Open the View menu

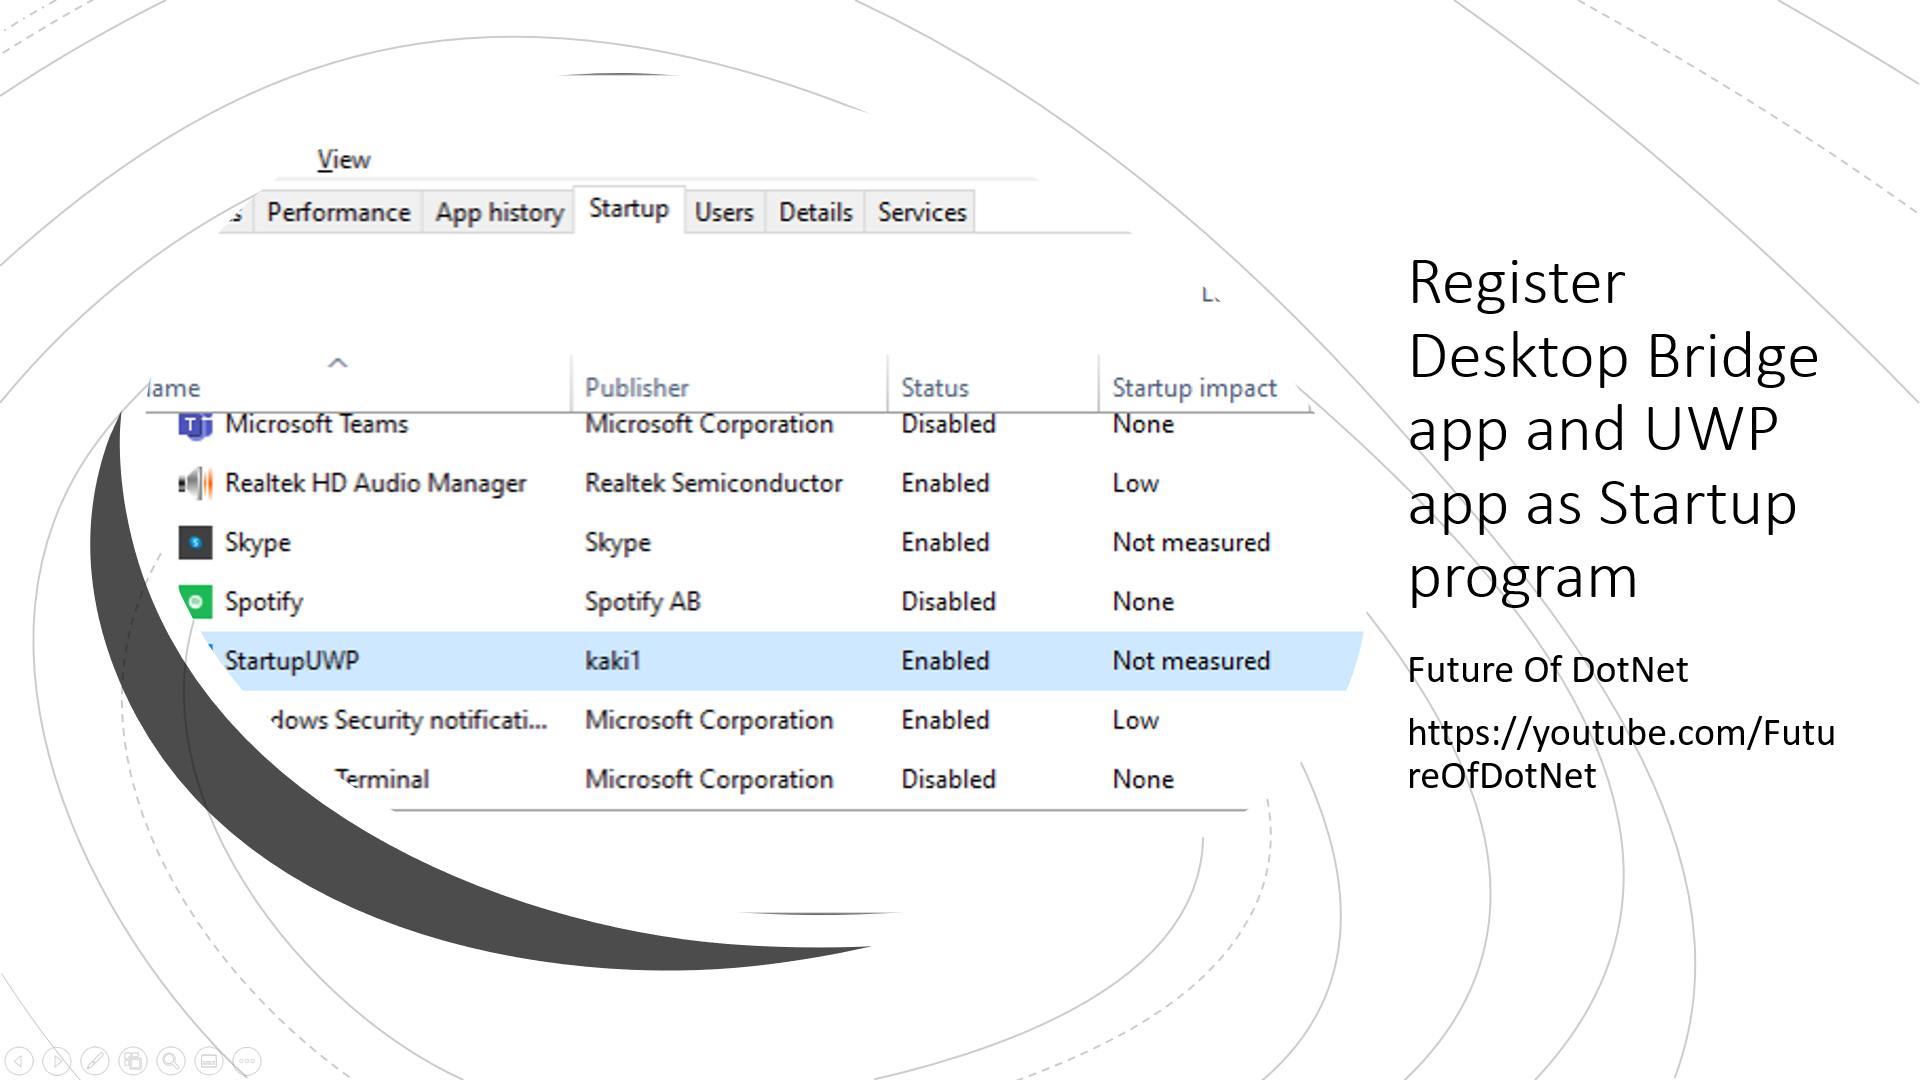tap(344, 160)
